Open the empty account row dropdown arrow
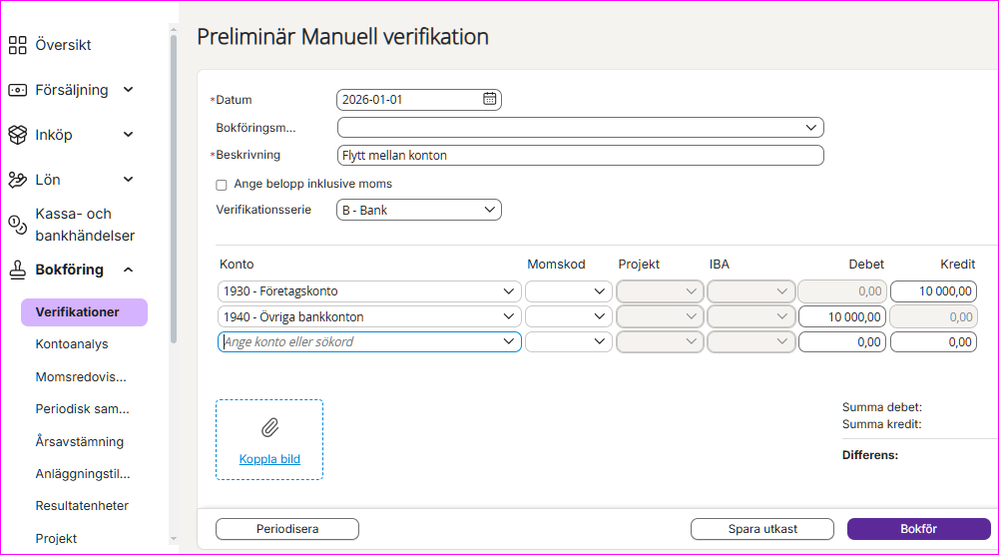 [x=508, y=342]
